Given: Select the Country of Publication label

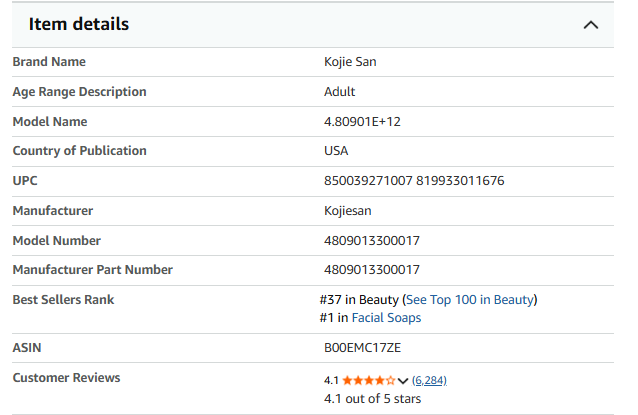Looking at the screenshot, I should click(x=79, y=151).
